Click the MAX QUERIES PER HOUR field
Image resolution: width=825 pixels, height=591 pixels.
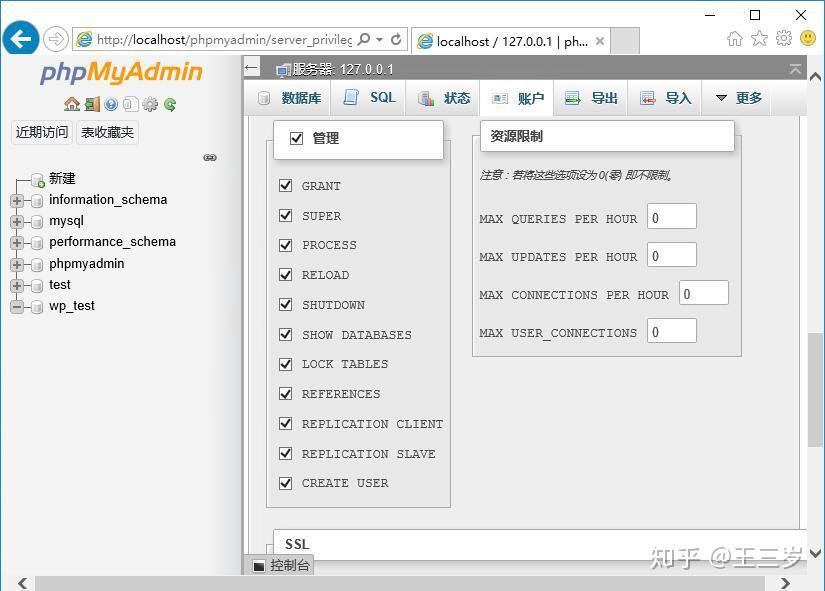pyautogui.click(x=672, y=216)
